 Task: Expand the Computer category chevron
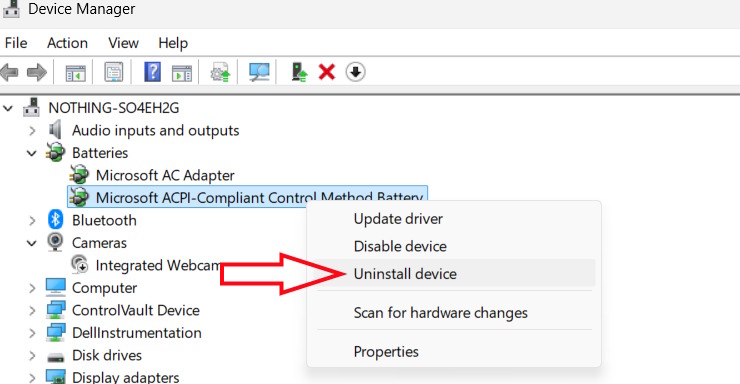click(x=32, y=288)
